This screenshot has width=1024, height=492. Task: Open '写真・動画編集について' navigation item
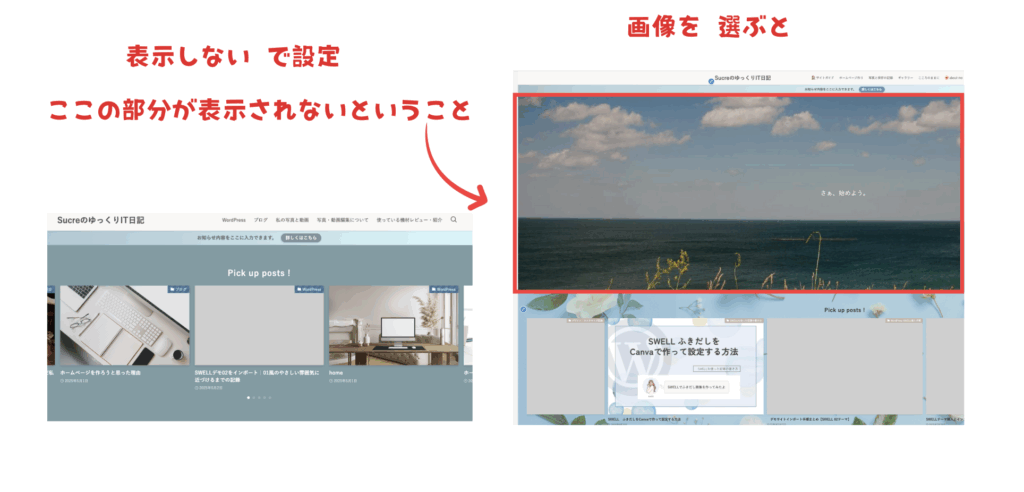tap(342, 220)
